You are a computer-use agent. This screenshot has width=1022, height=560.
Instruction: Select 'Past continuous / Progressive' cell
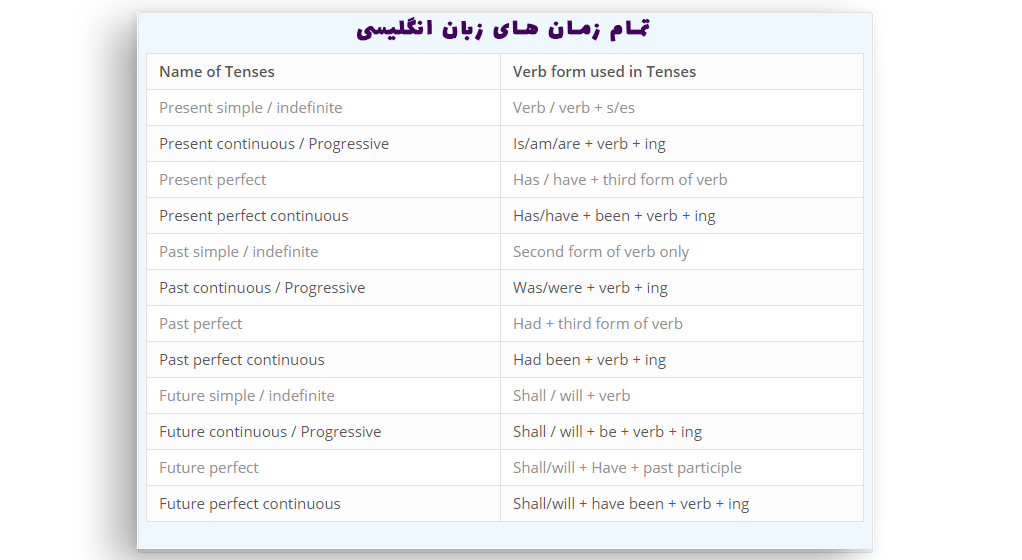(x=323, y=287)
